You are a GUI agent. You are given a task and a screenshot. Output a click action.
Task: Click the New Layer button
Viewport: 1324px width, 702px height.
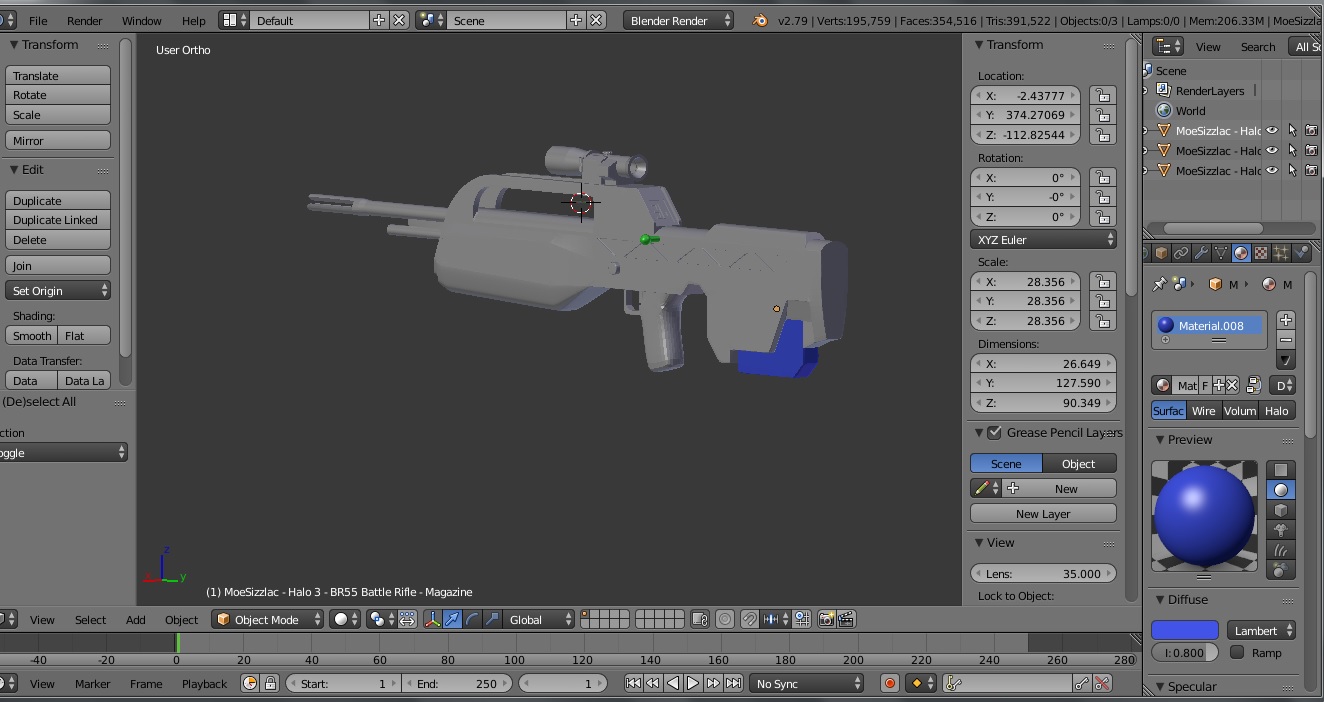(1043, 514)
